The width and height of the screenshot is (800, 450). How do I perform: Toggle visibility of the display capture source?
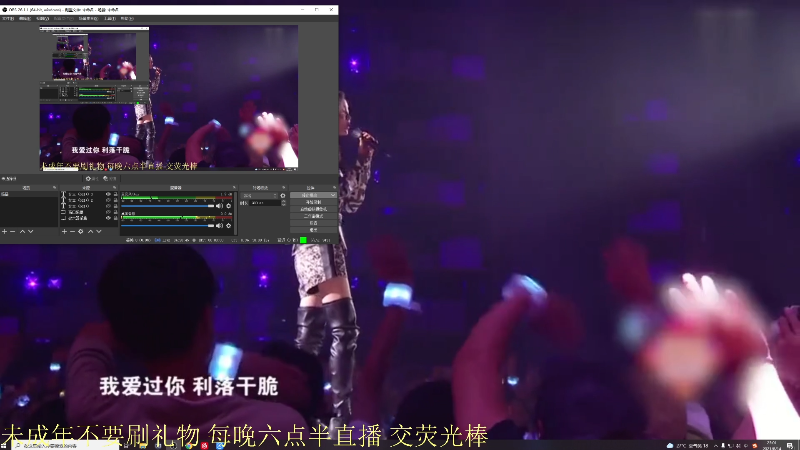(x=108, y=218)
